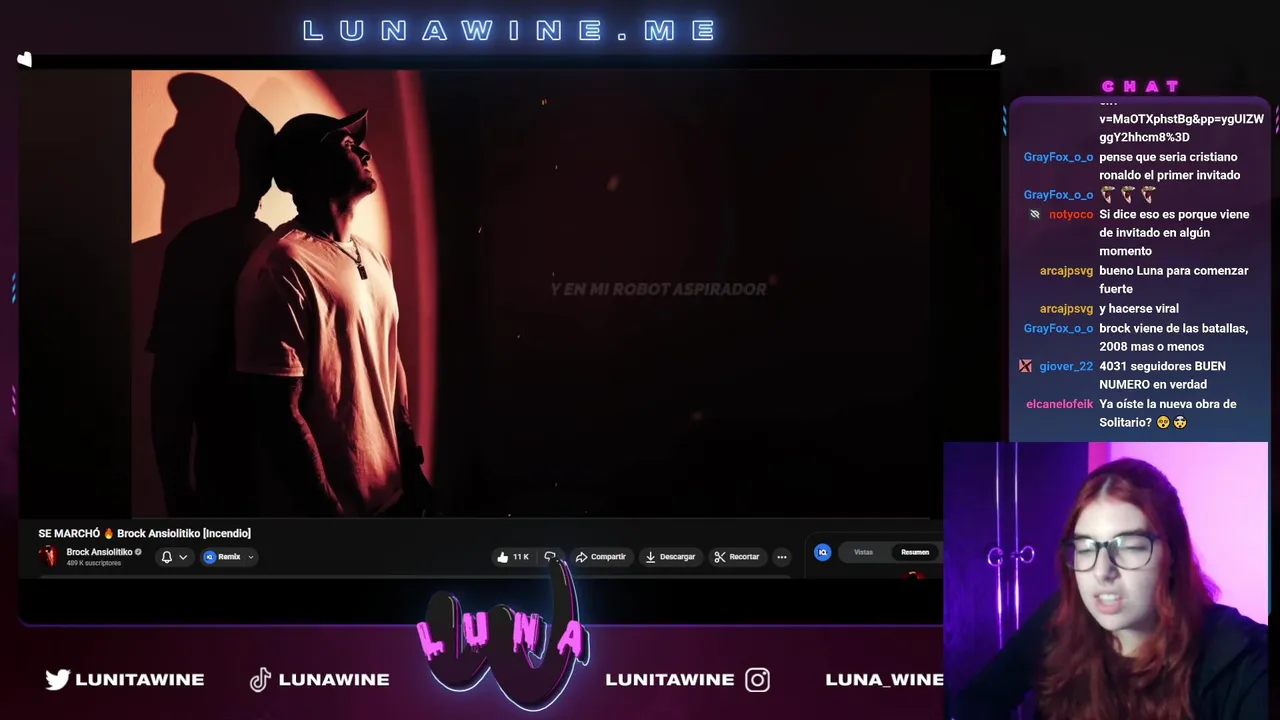Viewport: 1280px width, 720px height.
Task: Click the YouTube video player area
Action: pos(531,294)
